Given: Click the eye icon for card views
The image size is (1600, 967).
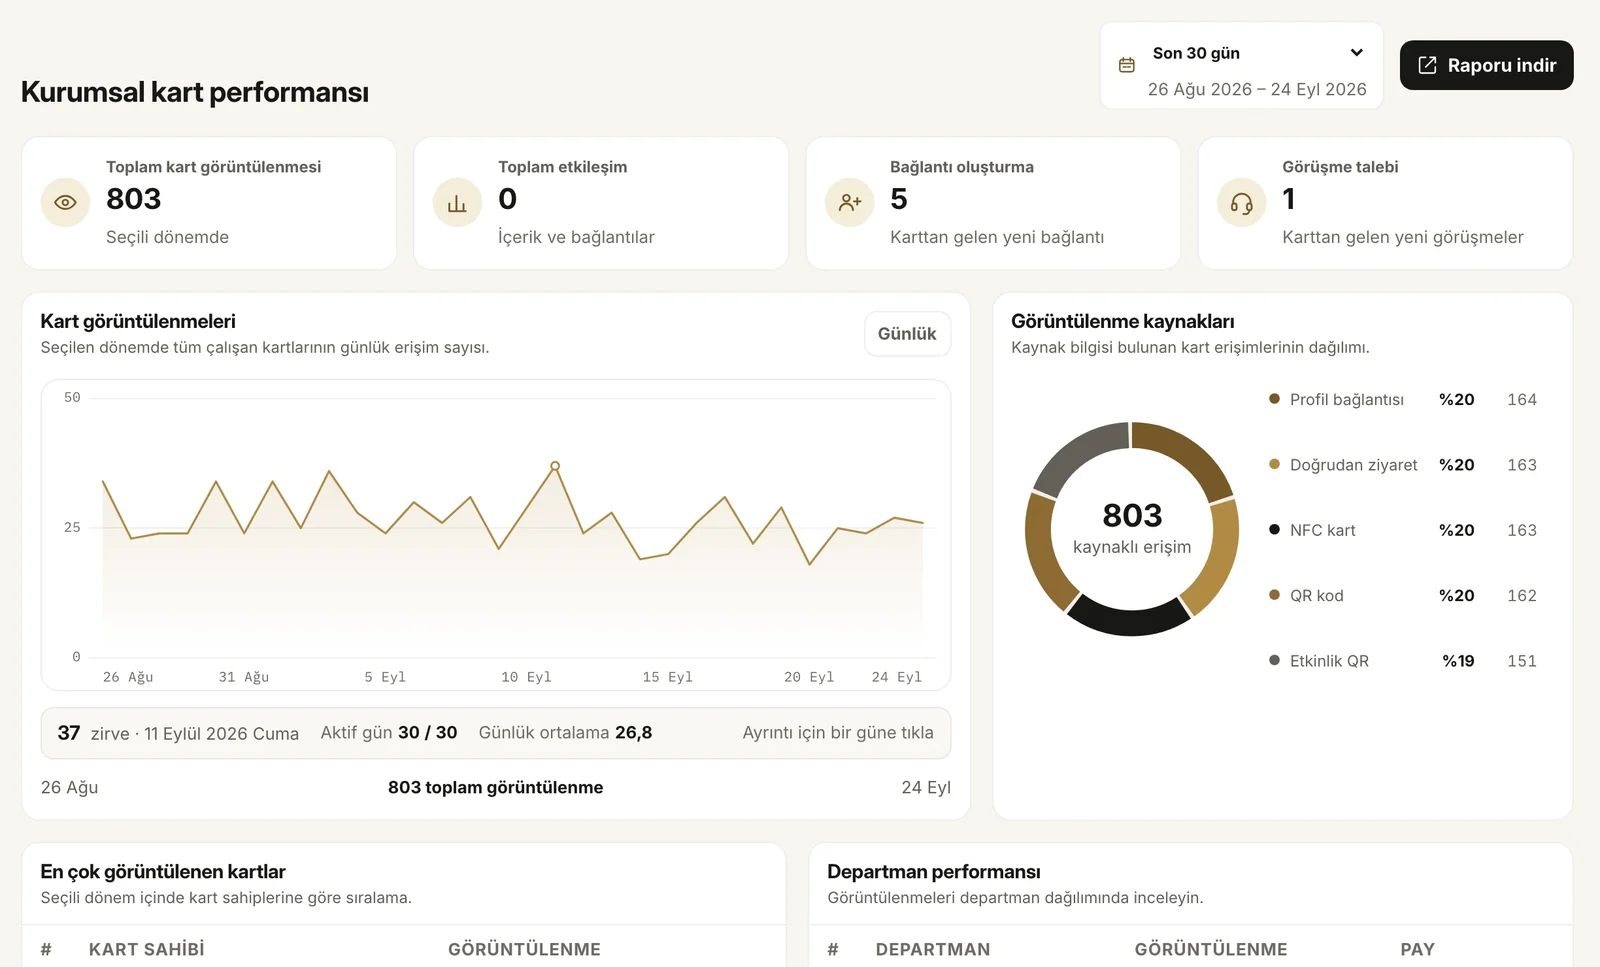Looking at the screenshot, I should (x=65, y=203).
